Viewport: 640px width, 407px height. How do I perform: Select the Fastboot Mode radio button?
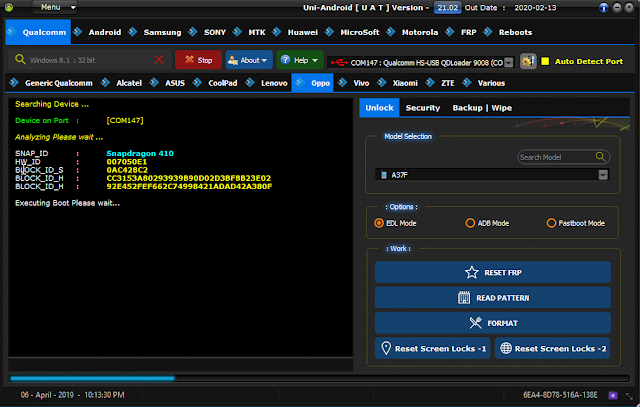tap(551, 223)
